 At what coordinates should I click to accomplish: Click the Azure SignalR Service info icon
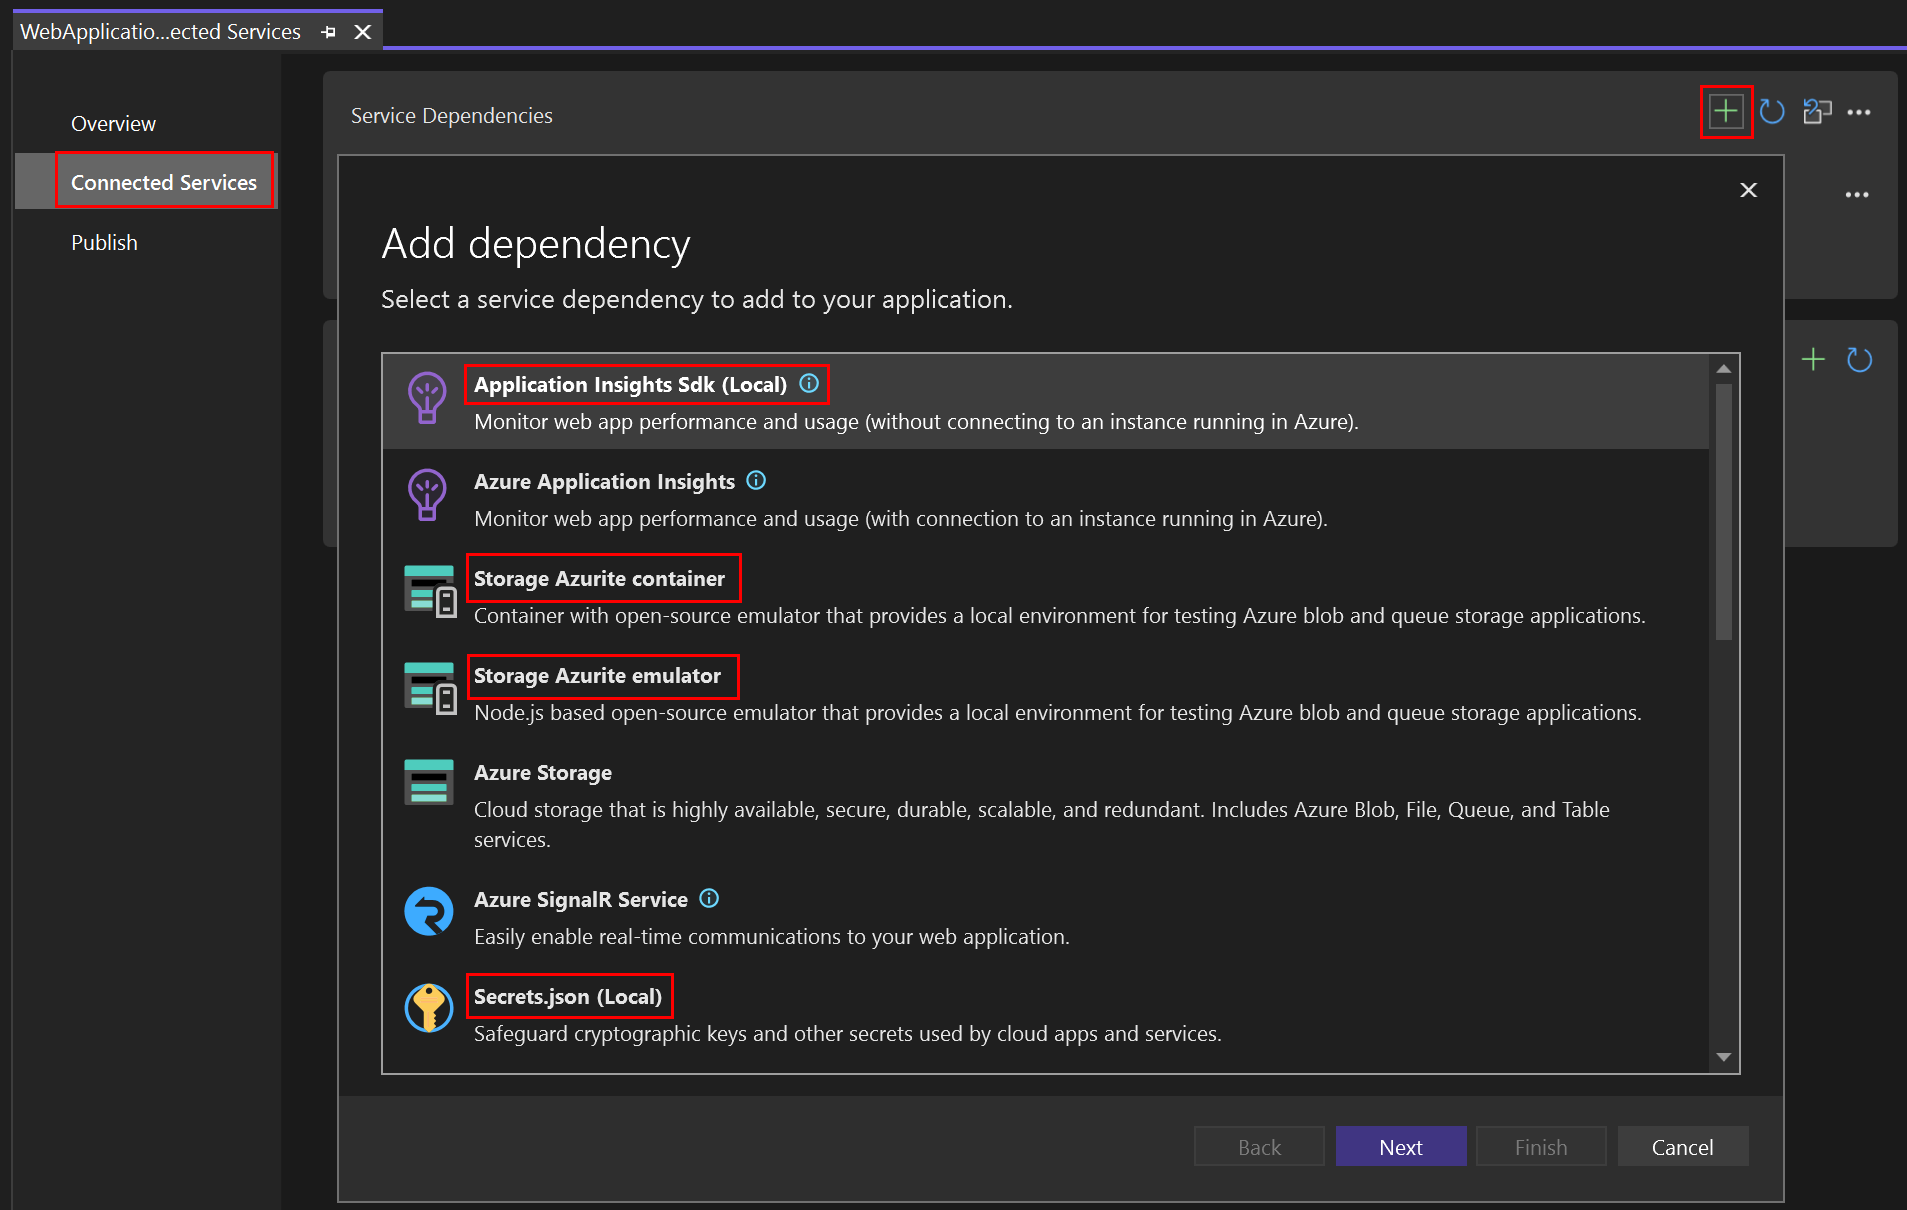click(x=708, y=898)
